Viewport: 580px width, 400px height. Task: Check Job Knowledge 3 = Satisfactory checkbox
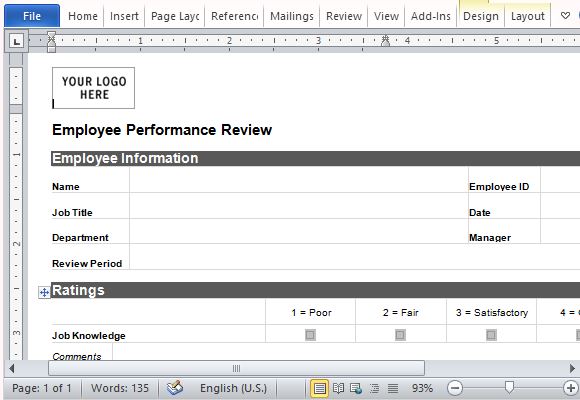tap(491, 335)
